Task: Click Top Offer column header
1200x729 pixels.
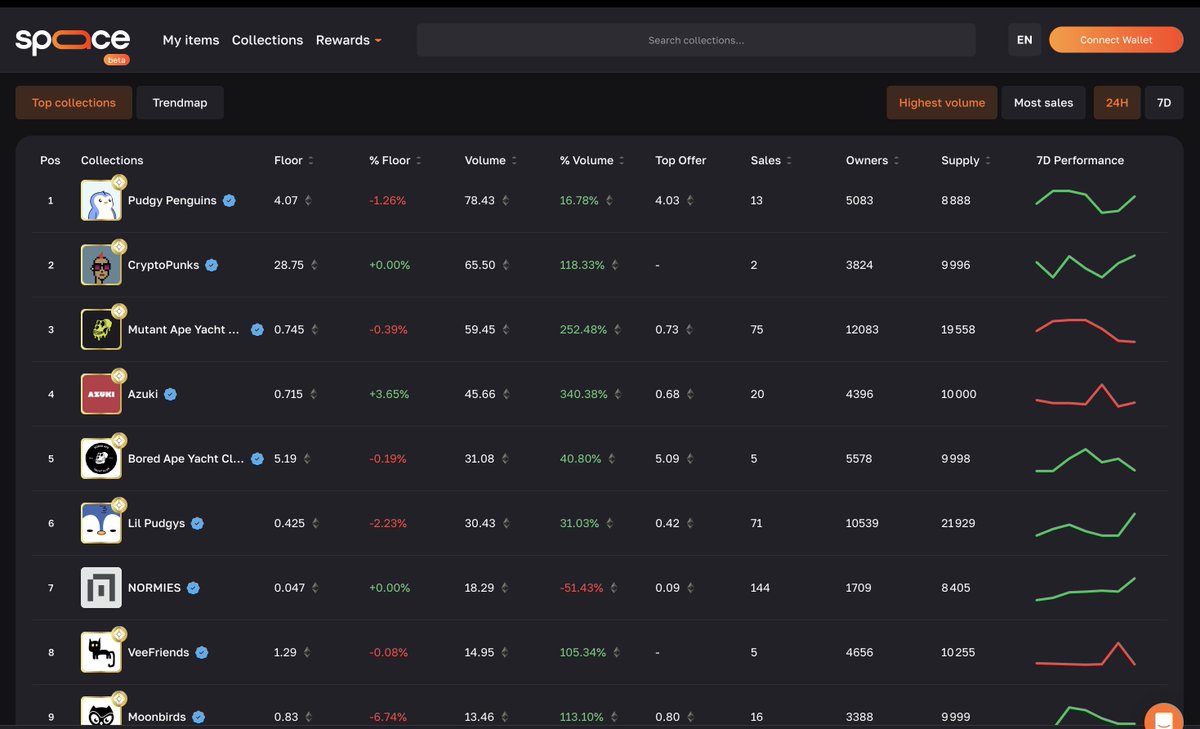Action: (x=681, y=160)
